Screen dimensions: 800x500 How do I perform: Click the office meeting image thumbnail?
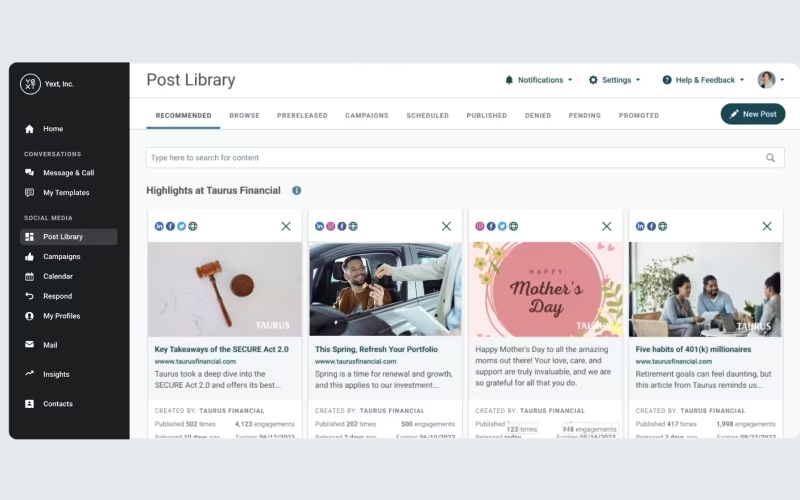(x=705, y=290)
